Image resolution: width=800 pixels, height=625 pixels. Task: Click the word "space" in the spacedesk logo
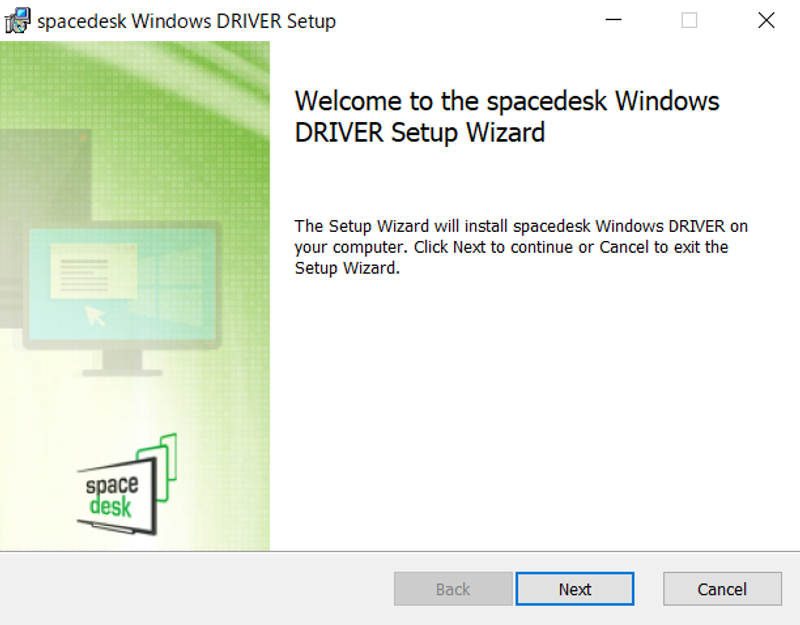(111, 486)
